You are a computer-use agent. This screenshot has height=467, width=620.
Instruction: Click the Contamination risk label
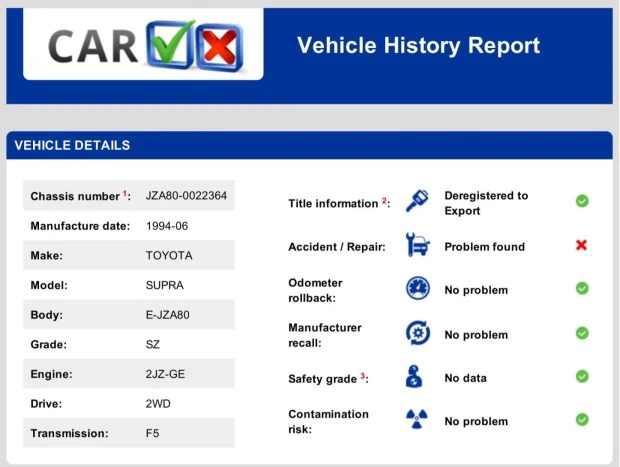(x=328, y=422)
